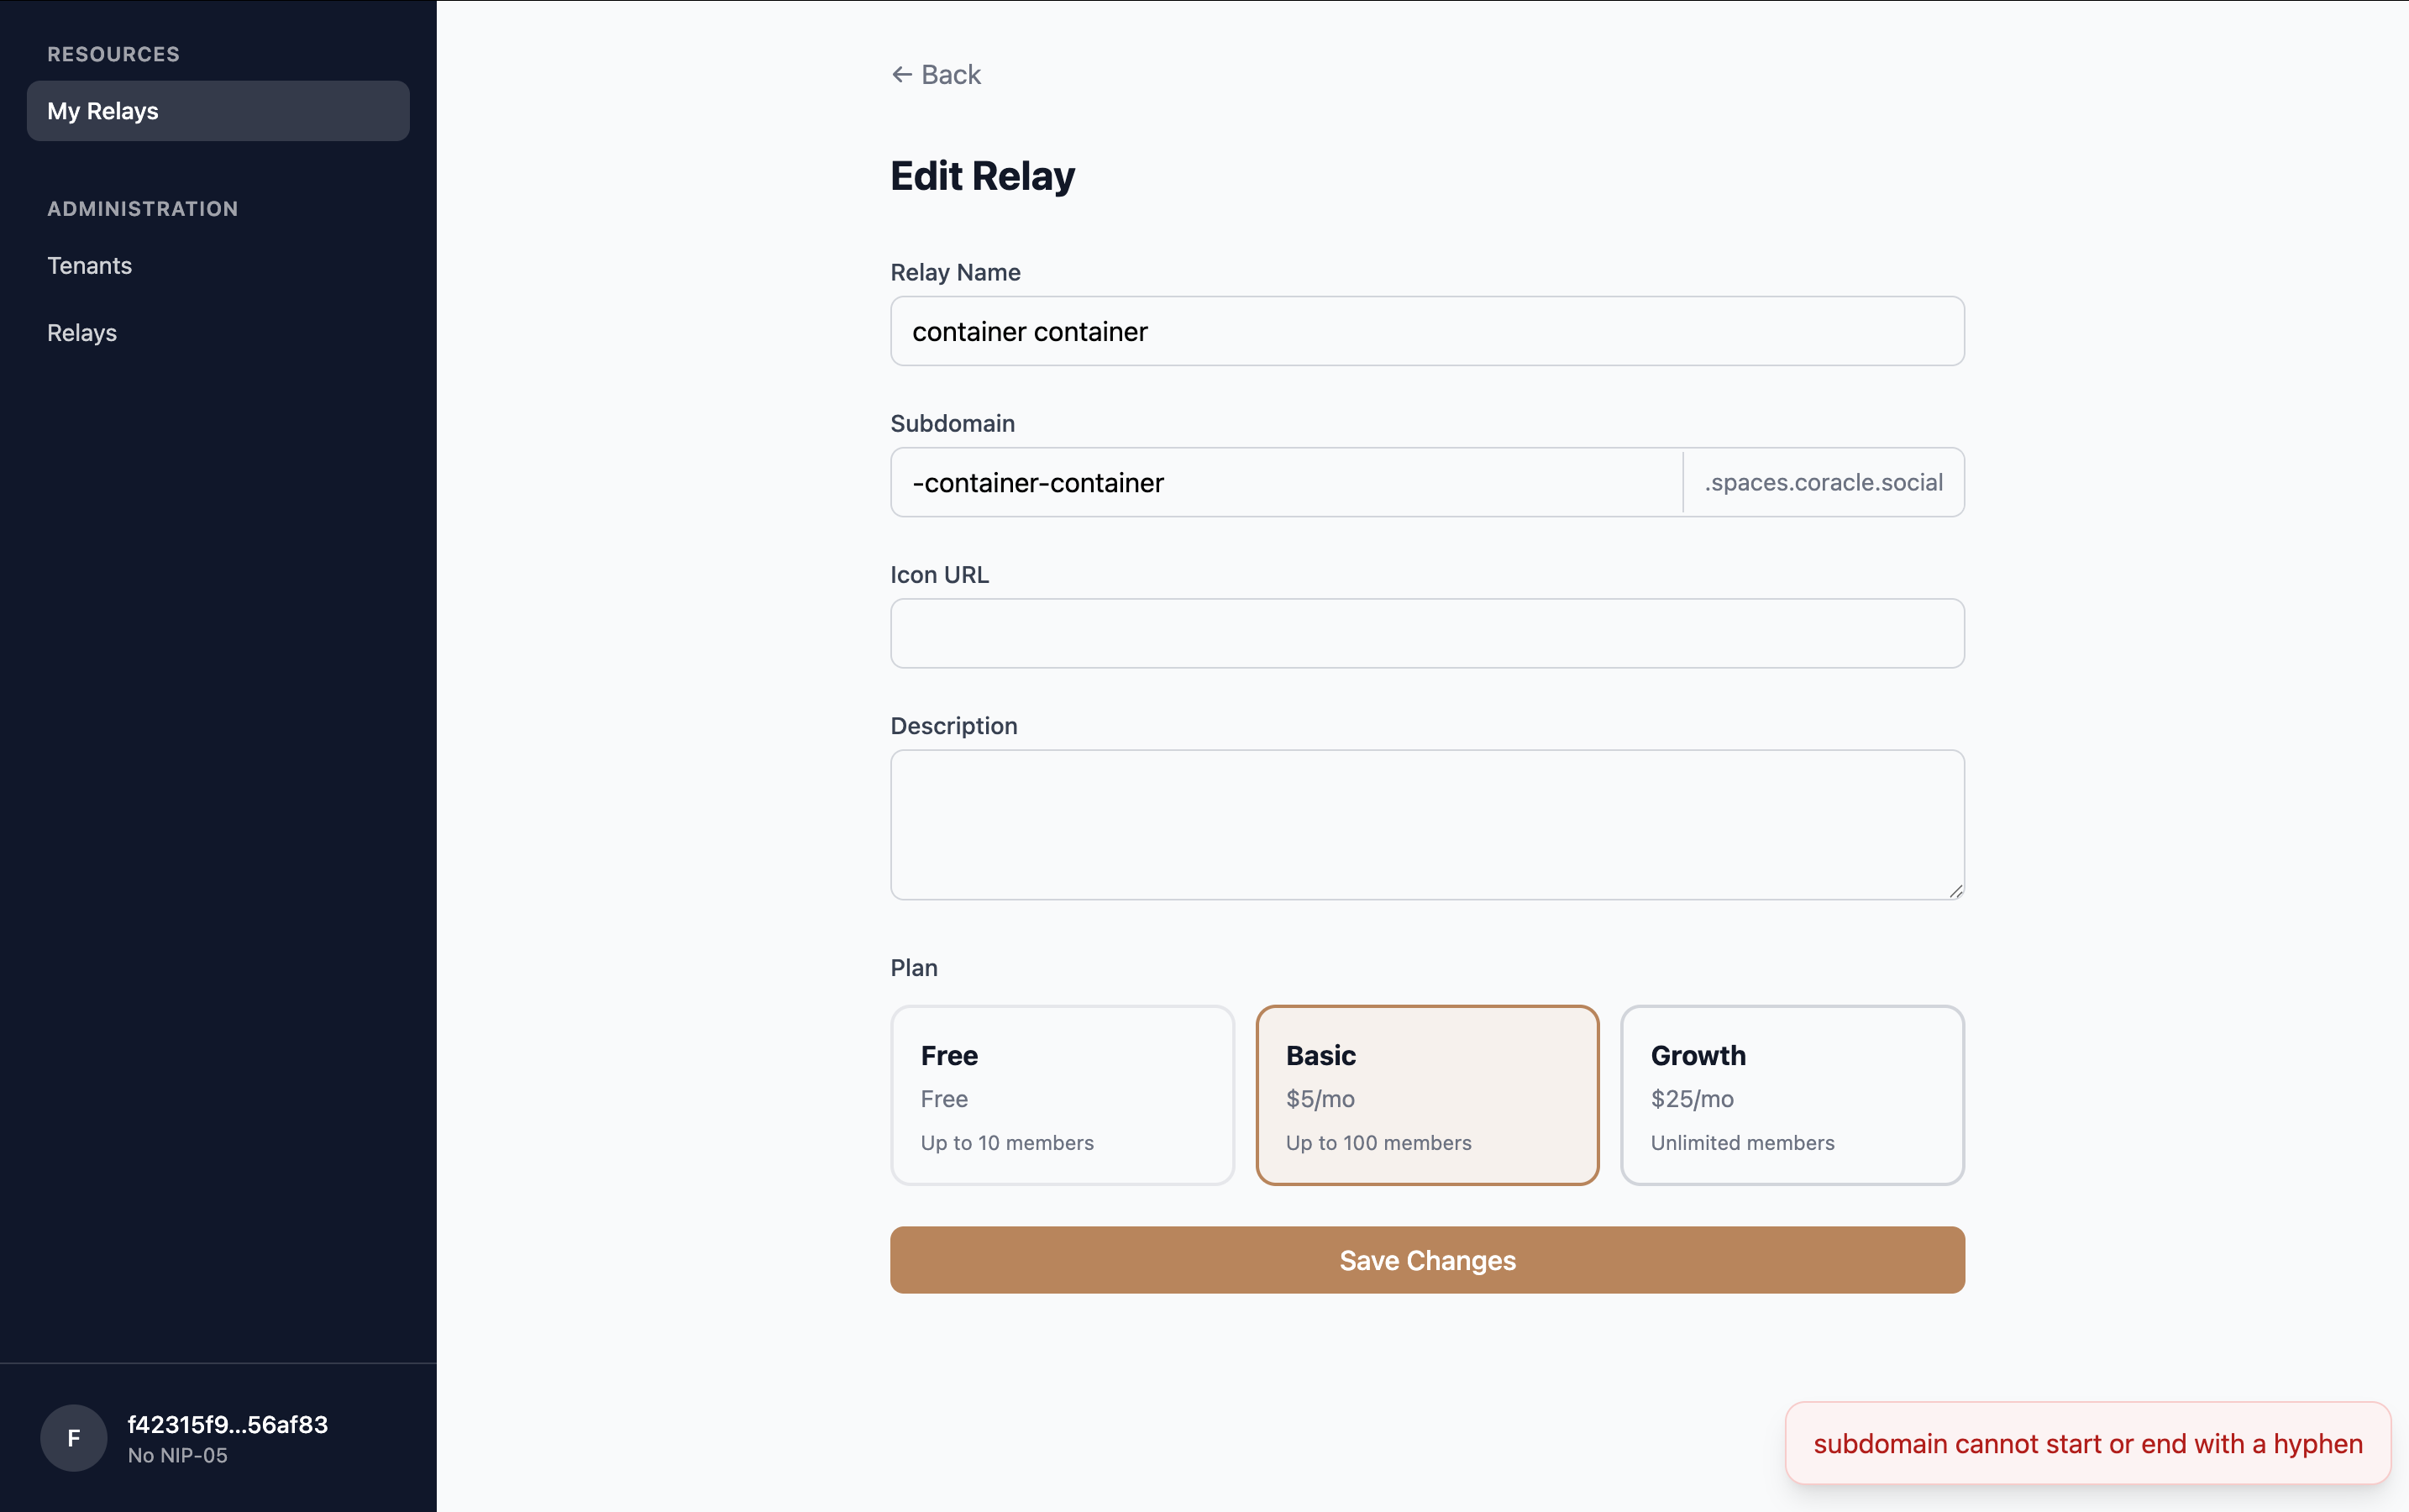
Task: Click the .spaces.coracle.social domain suffix
Action: 1823,482
